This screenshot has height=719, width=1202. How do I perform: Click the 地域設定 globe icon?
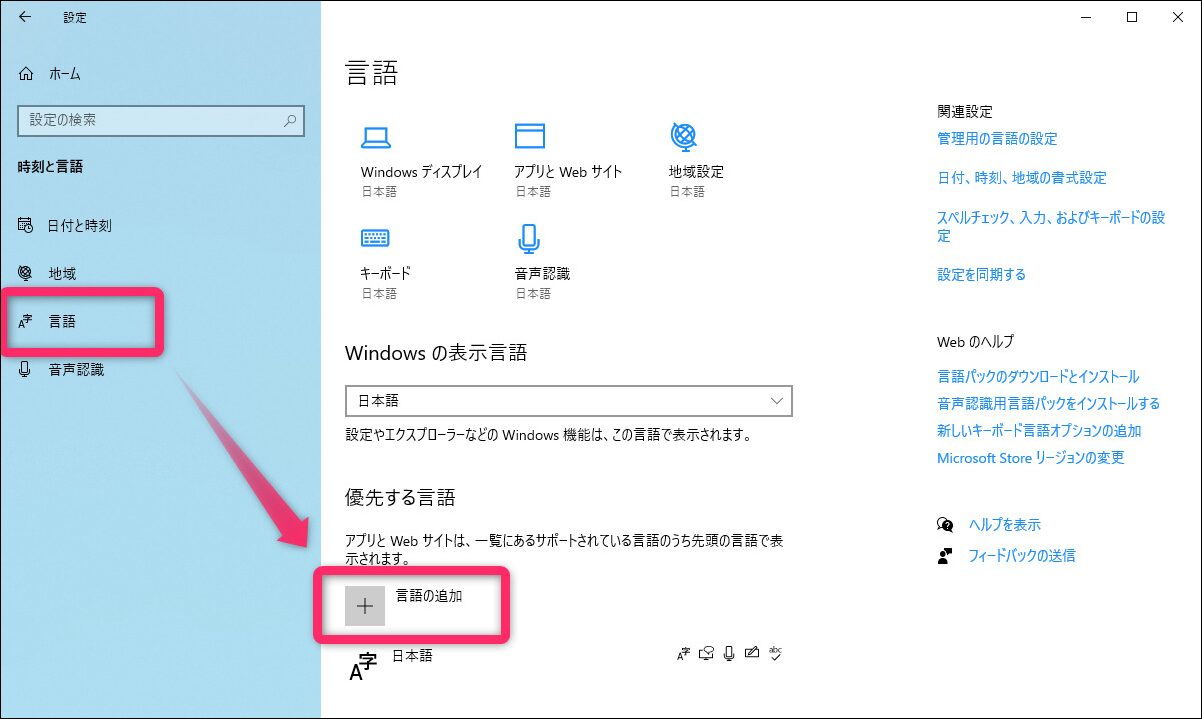coord(684,136)
